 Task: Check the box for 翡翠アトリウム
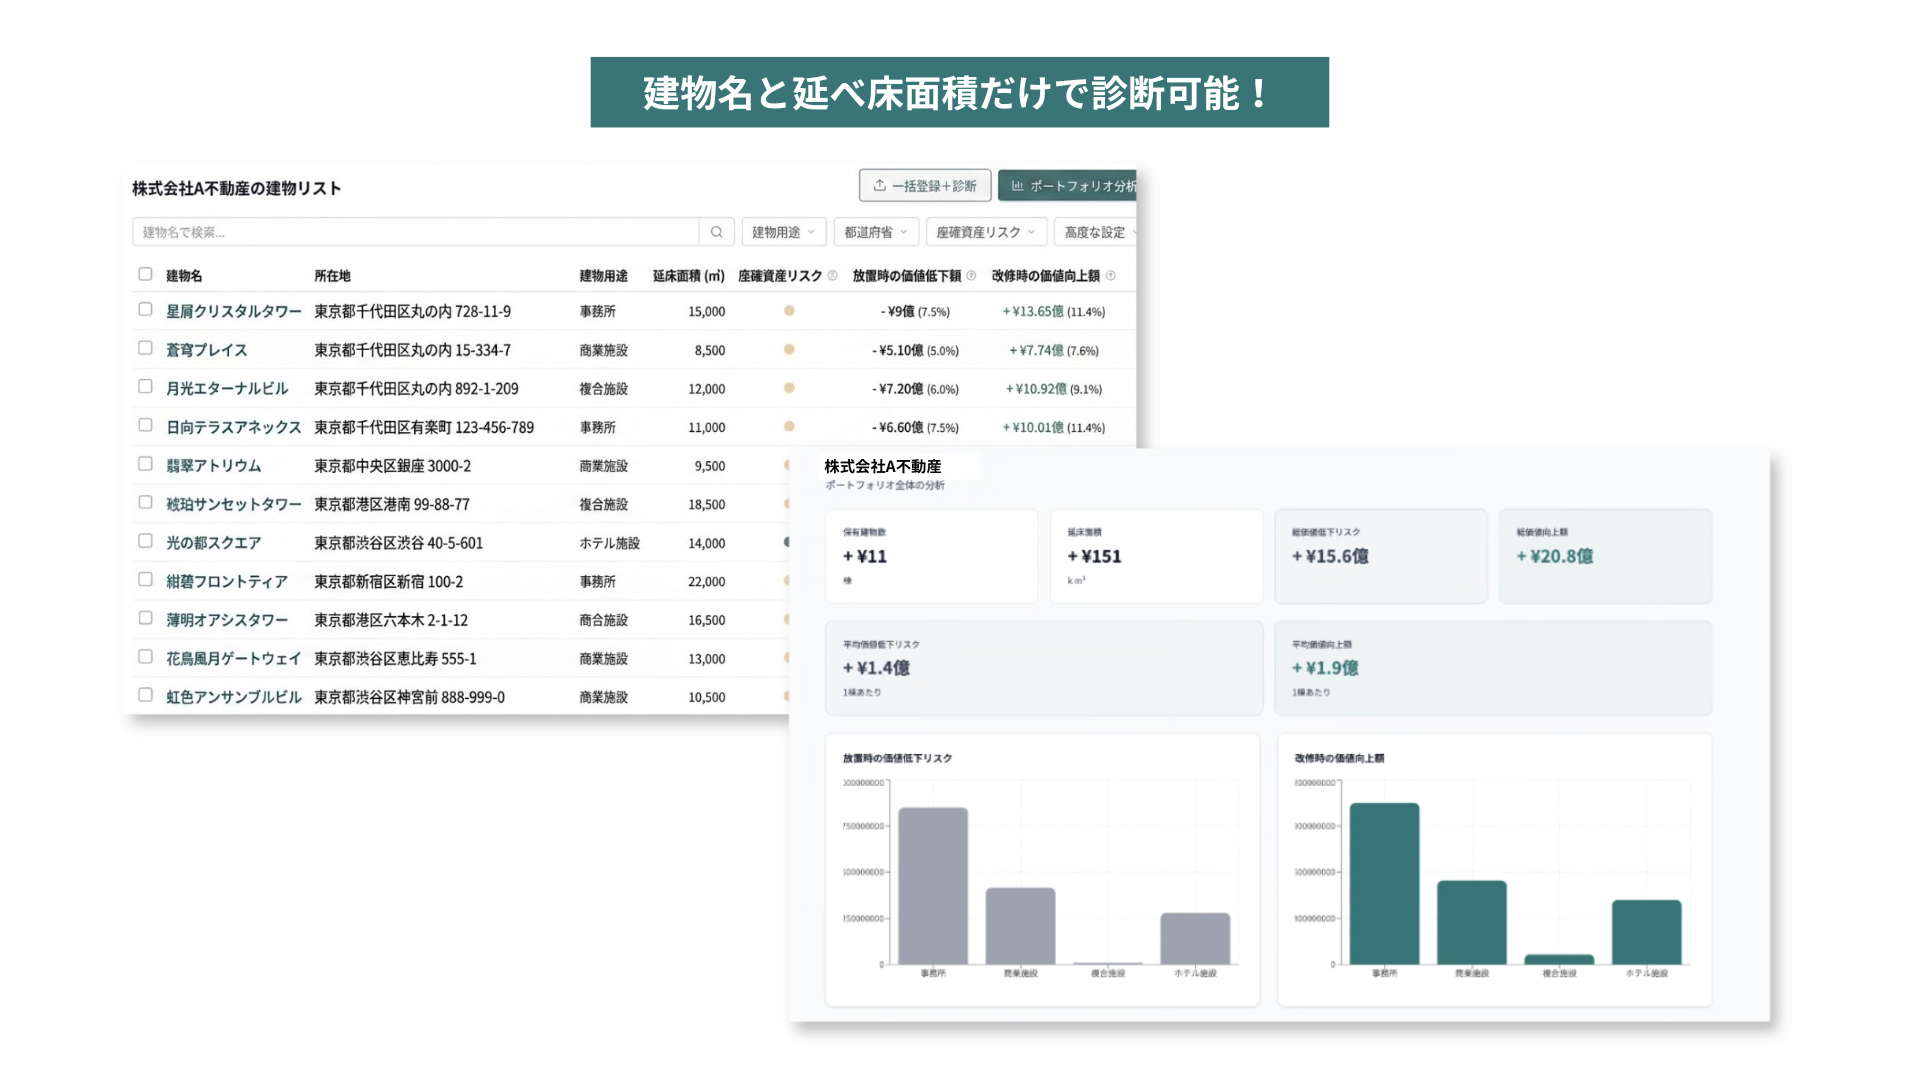point(145,464)
